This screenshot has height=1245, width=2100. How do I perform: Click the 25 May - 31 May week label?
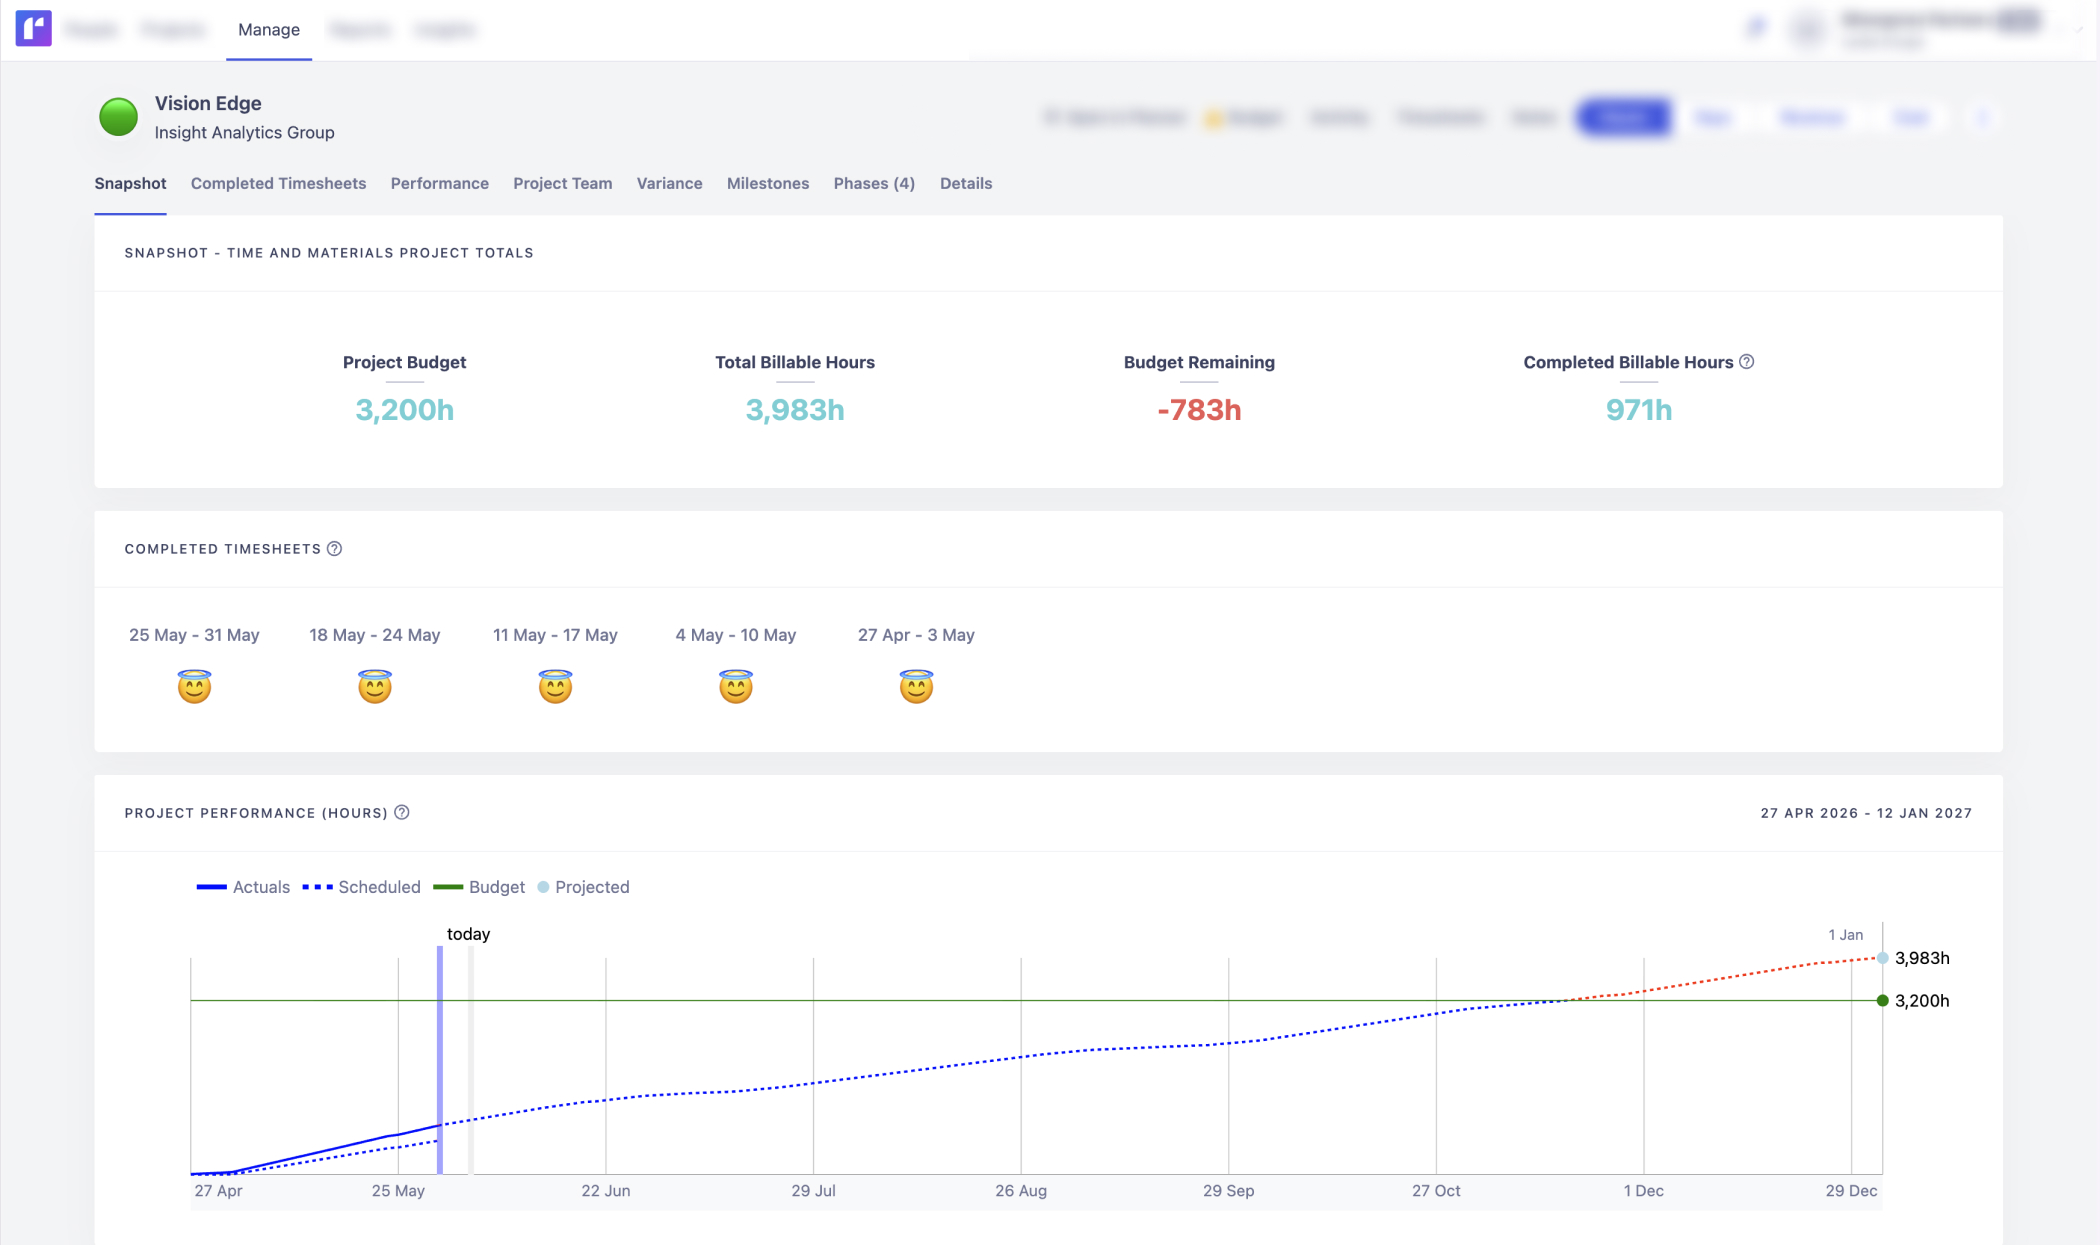(194, 635)
